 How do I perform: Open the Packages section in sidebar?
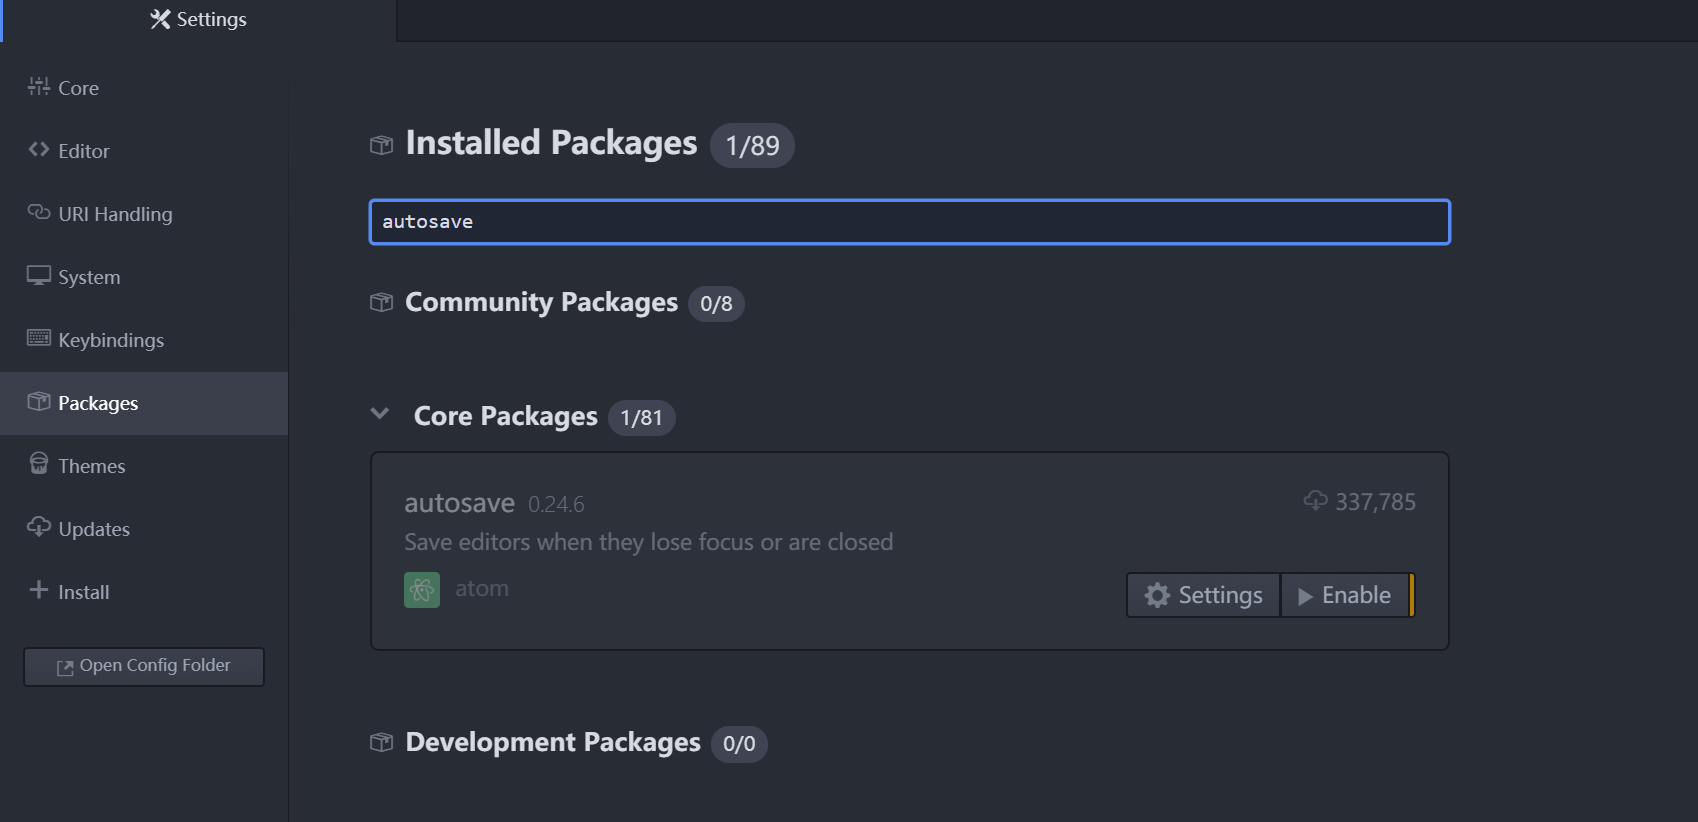98,403
